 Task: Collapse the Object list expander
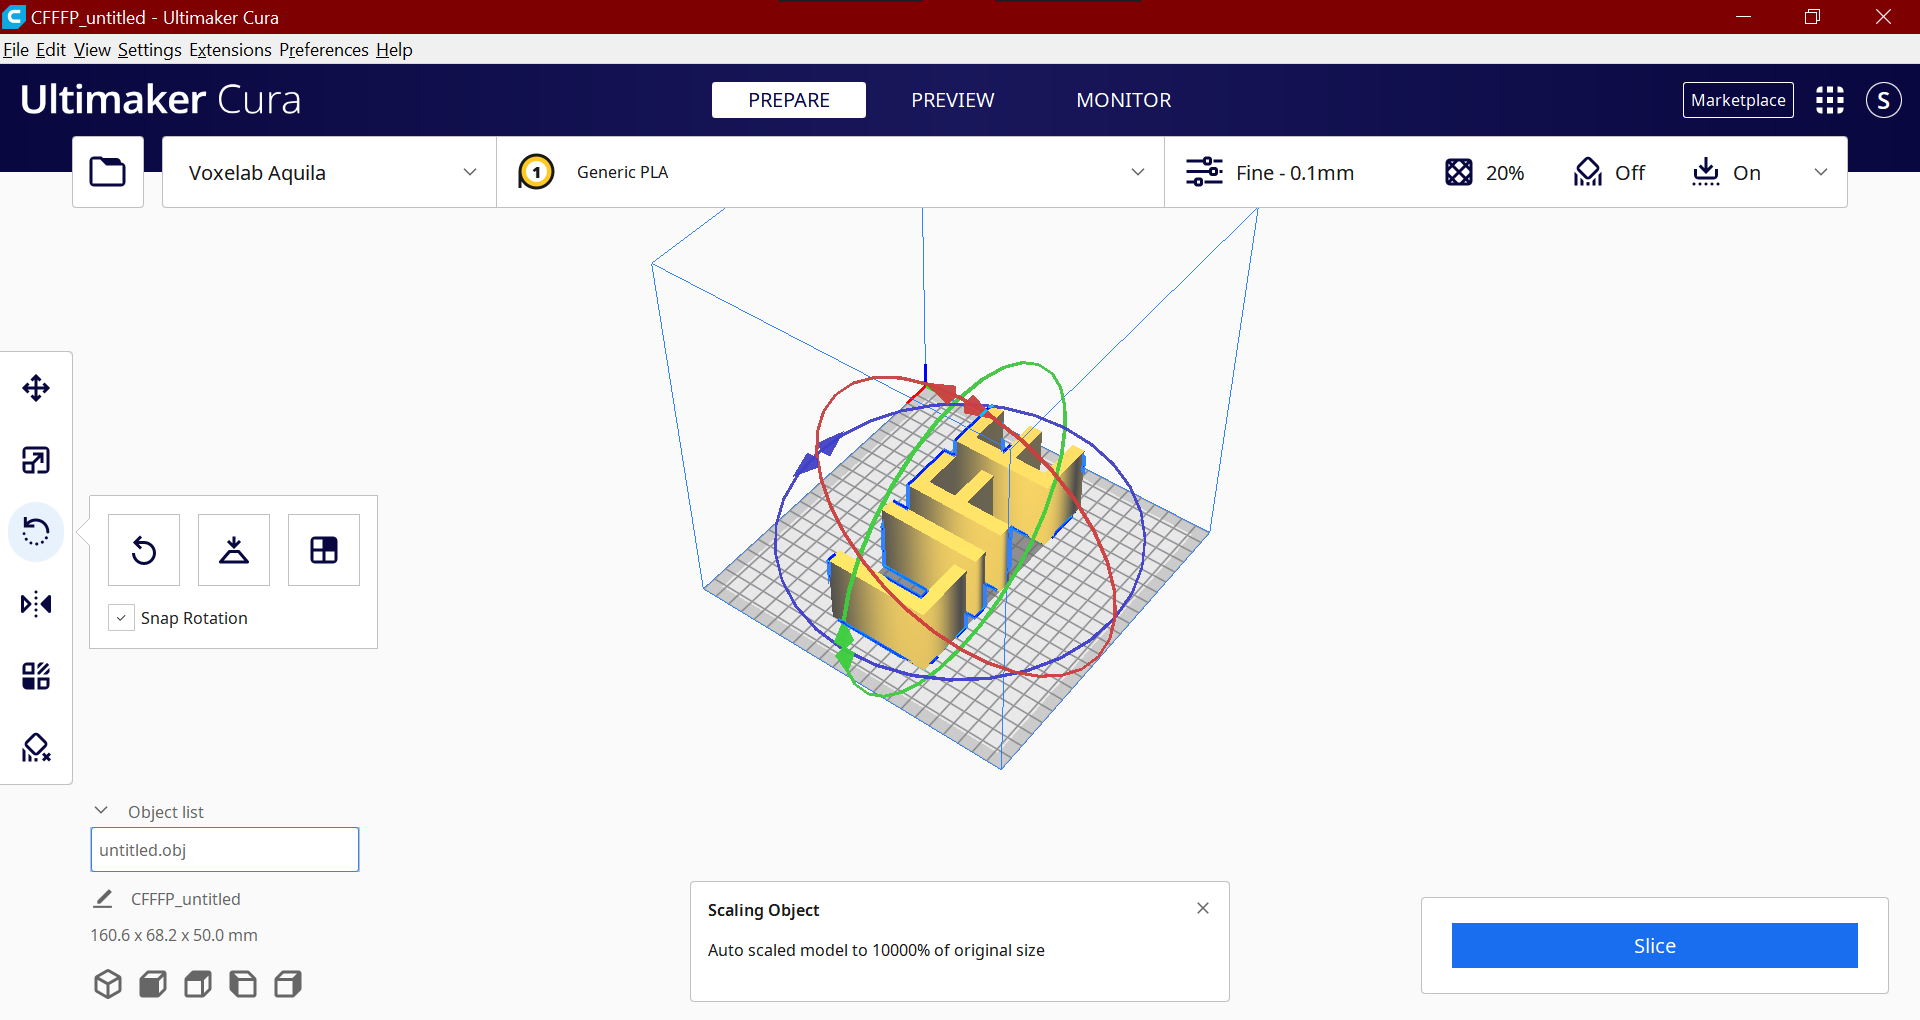click(x=101, y=811)
